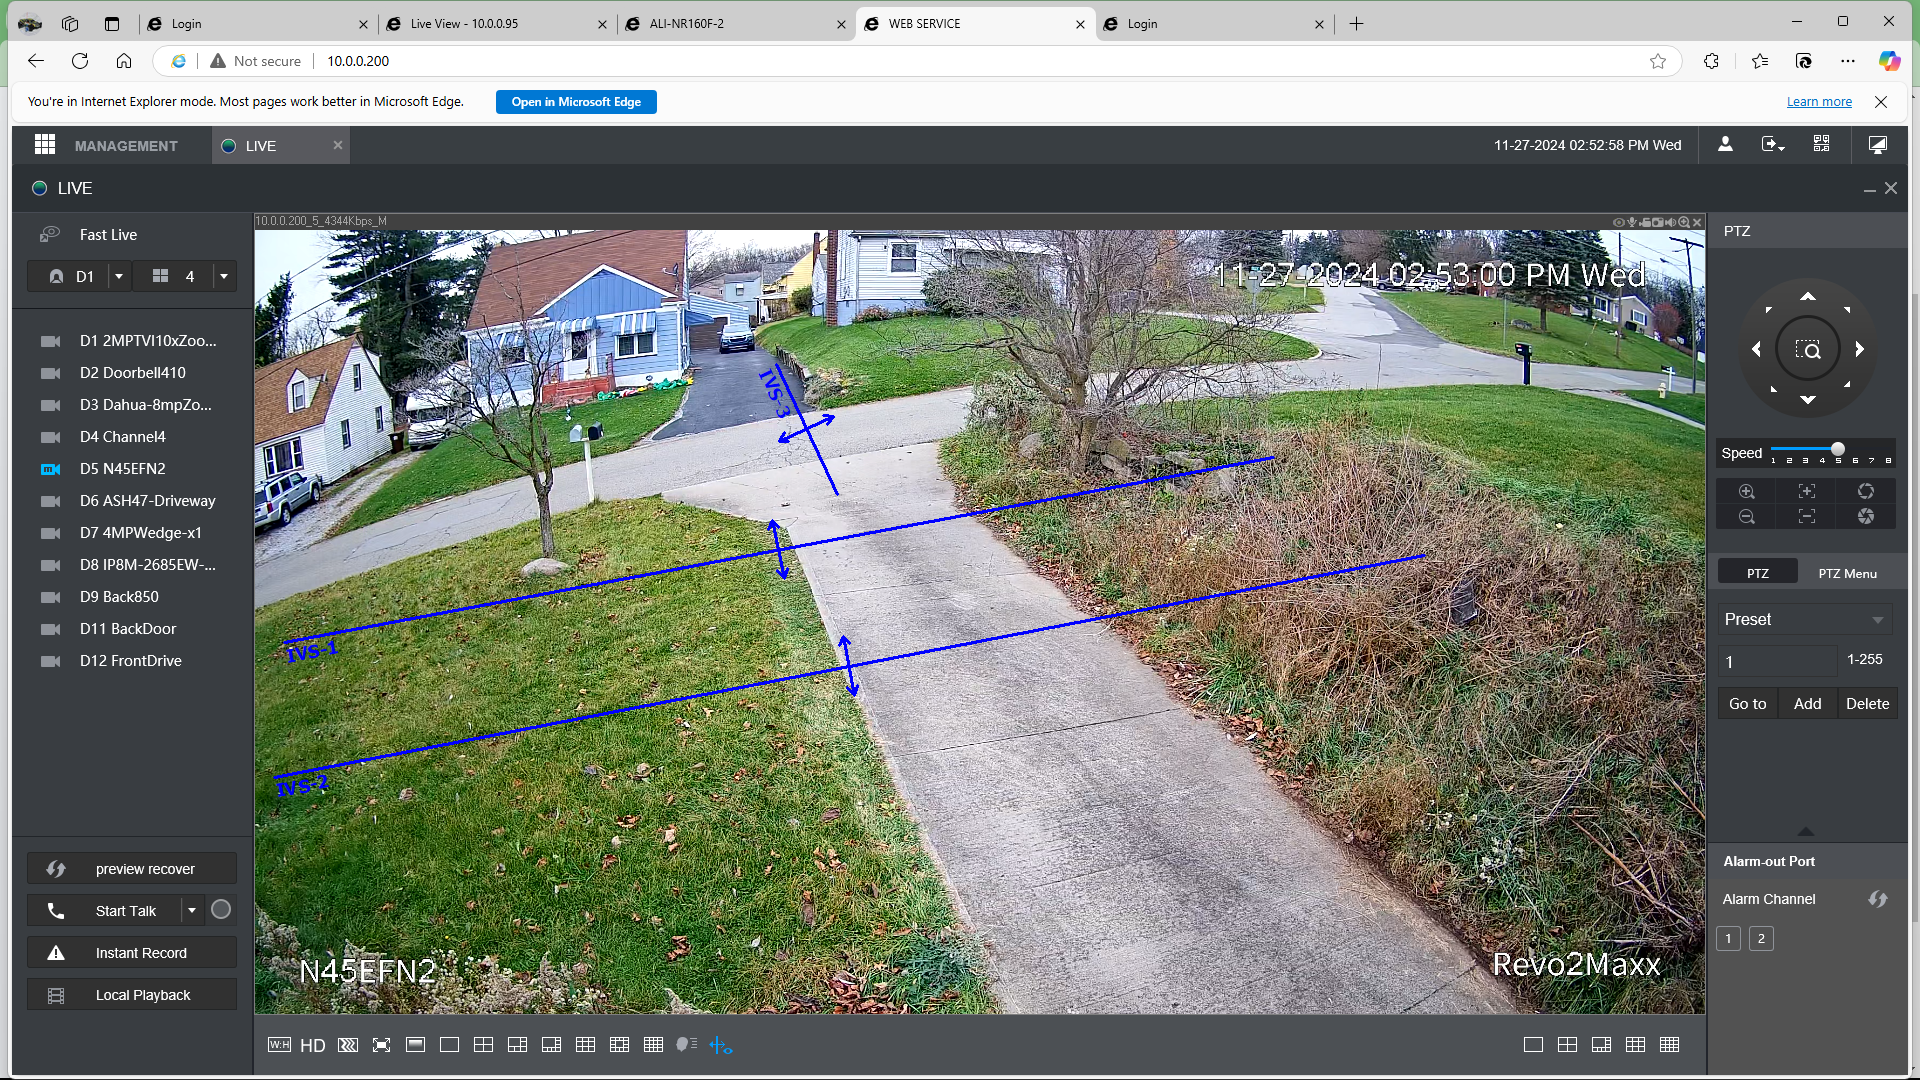Pan the PTZ camera right
The image size is (1920, 1080).
click(1859, 349)
